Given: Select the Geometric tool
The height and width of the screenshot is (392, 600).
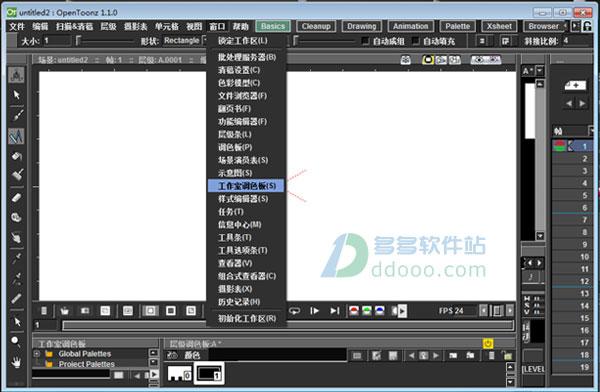Looking at the screenshot, I should coord(16,136).
